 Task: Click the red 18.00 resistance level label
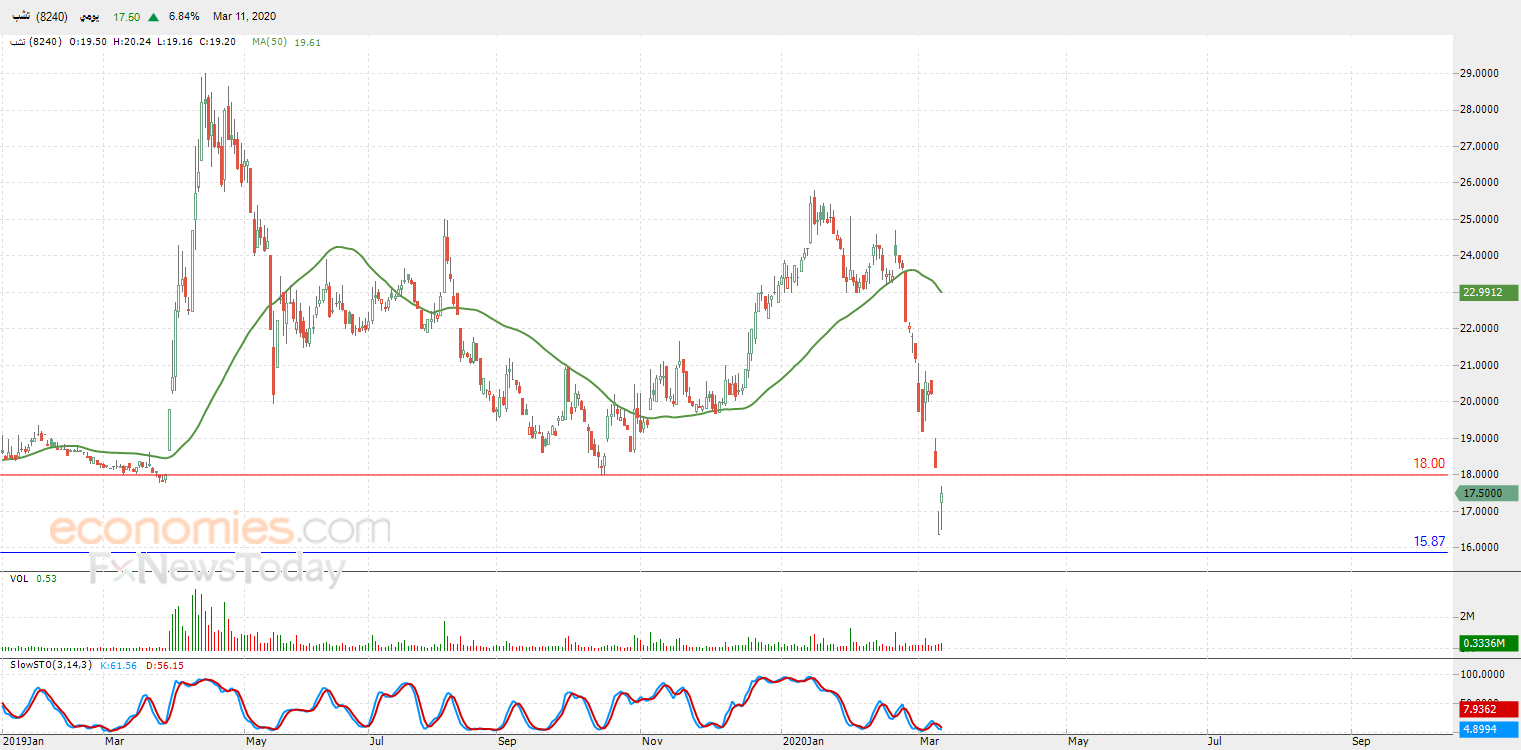coord(1428,463)
